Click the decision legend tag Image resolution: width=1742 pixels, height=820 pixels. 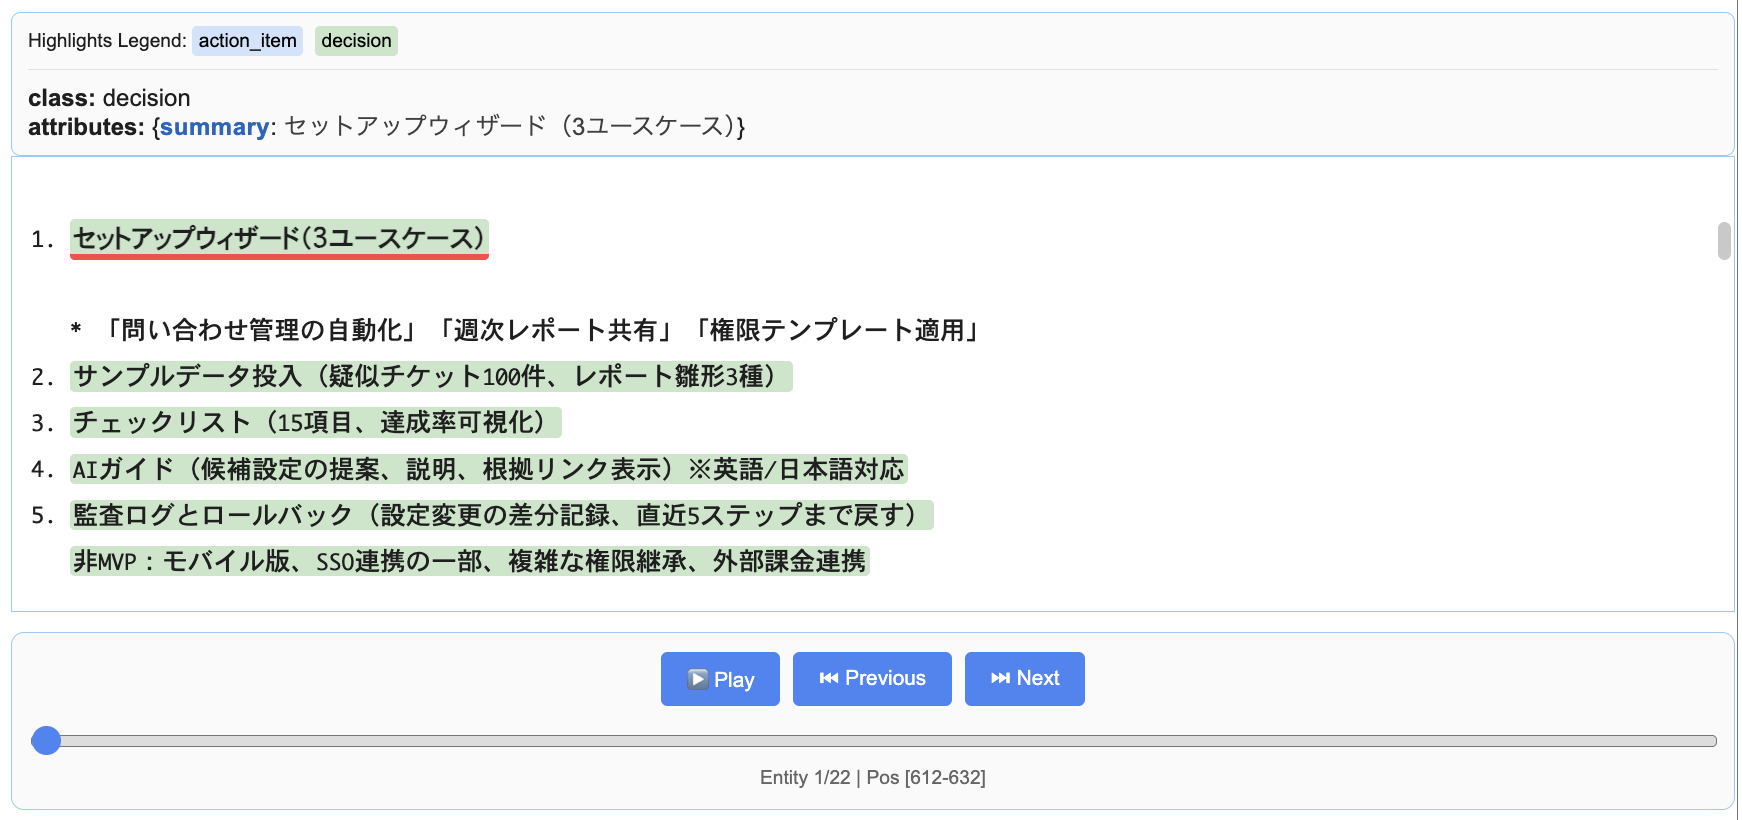click(x=356, y=41)
